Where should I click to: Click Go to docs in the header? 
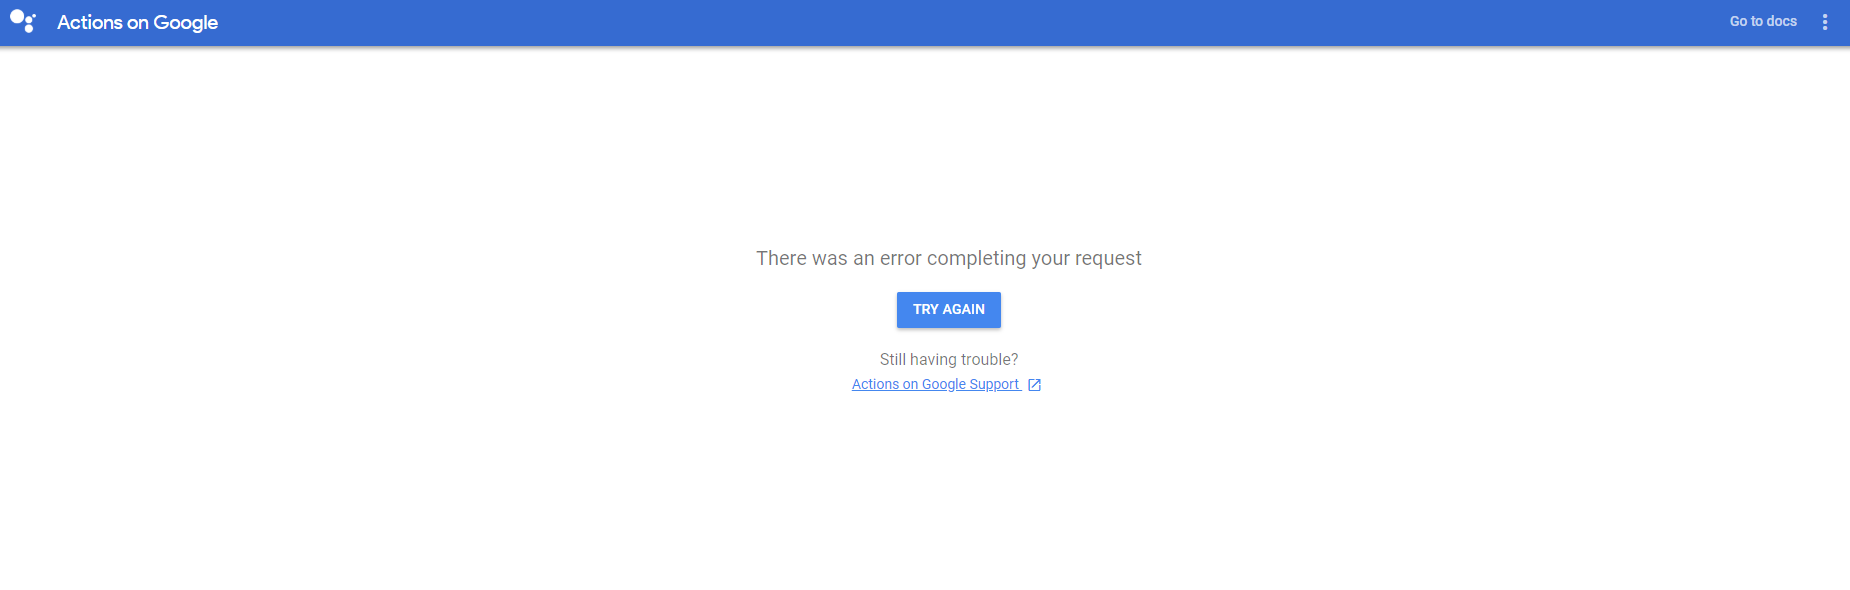(x=1761, y=21)
